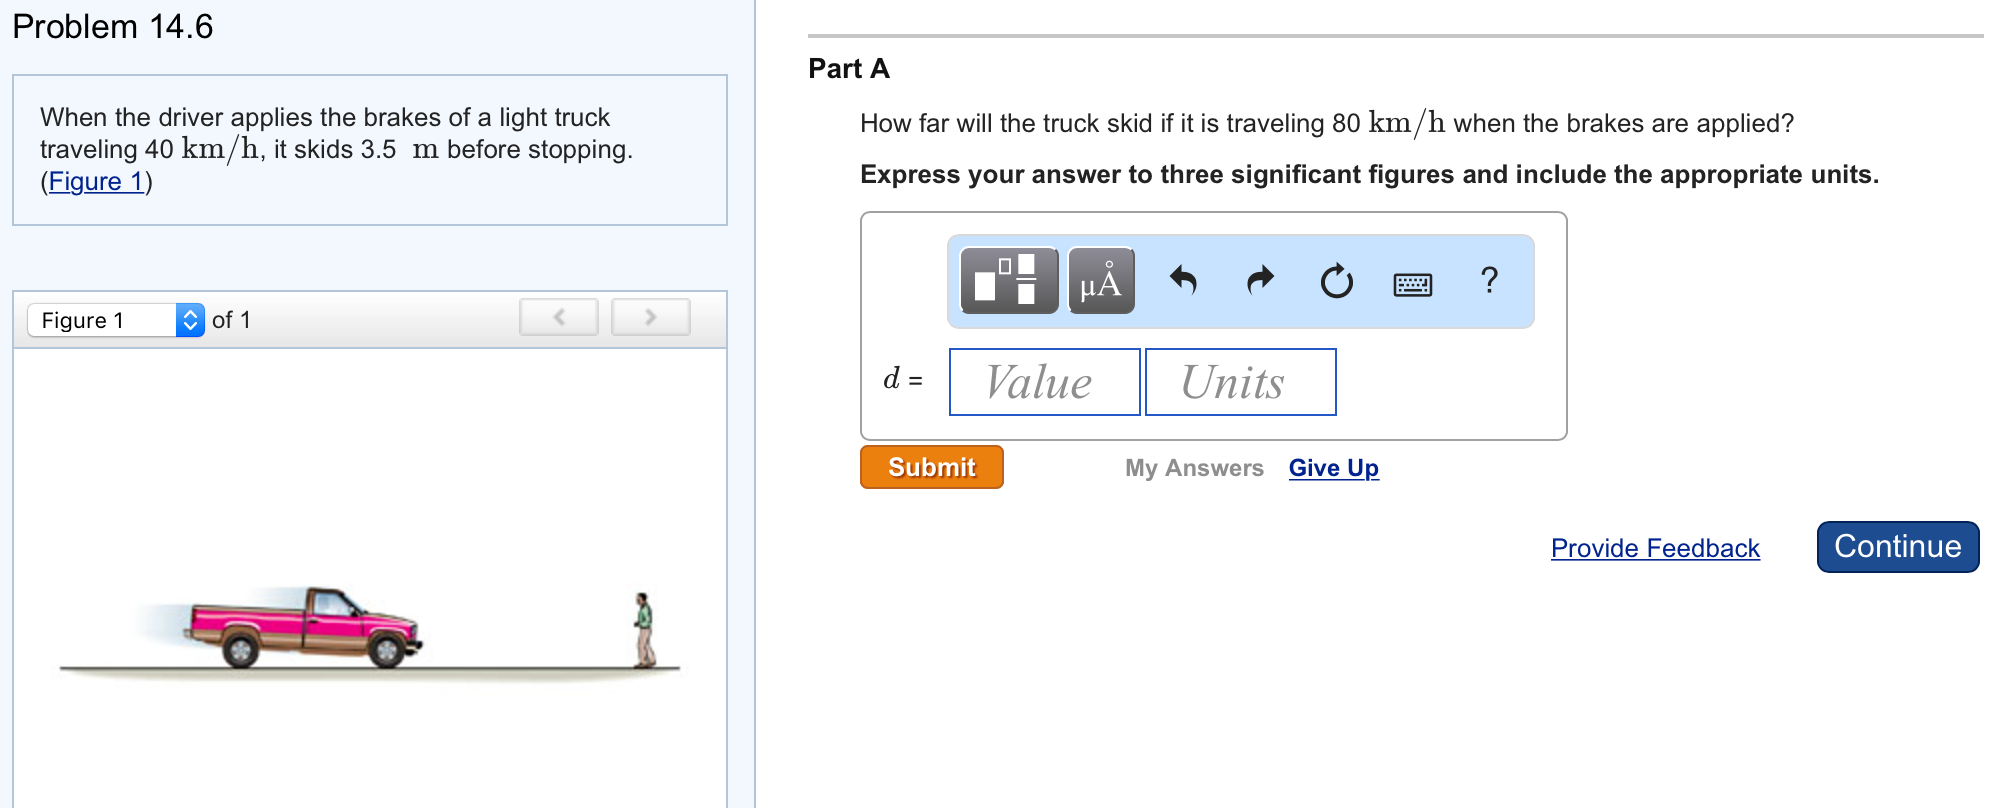
Task: Click the undo arrow icon
Action: 1183,281
